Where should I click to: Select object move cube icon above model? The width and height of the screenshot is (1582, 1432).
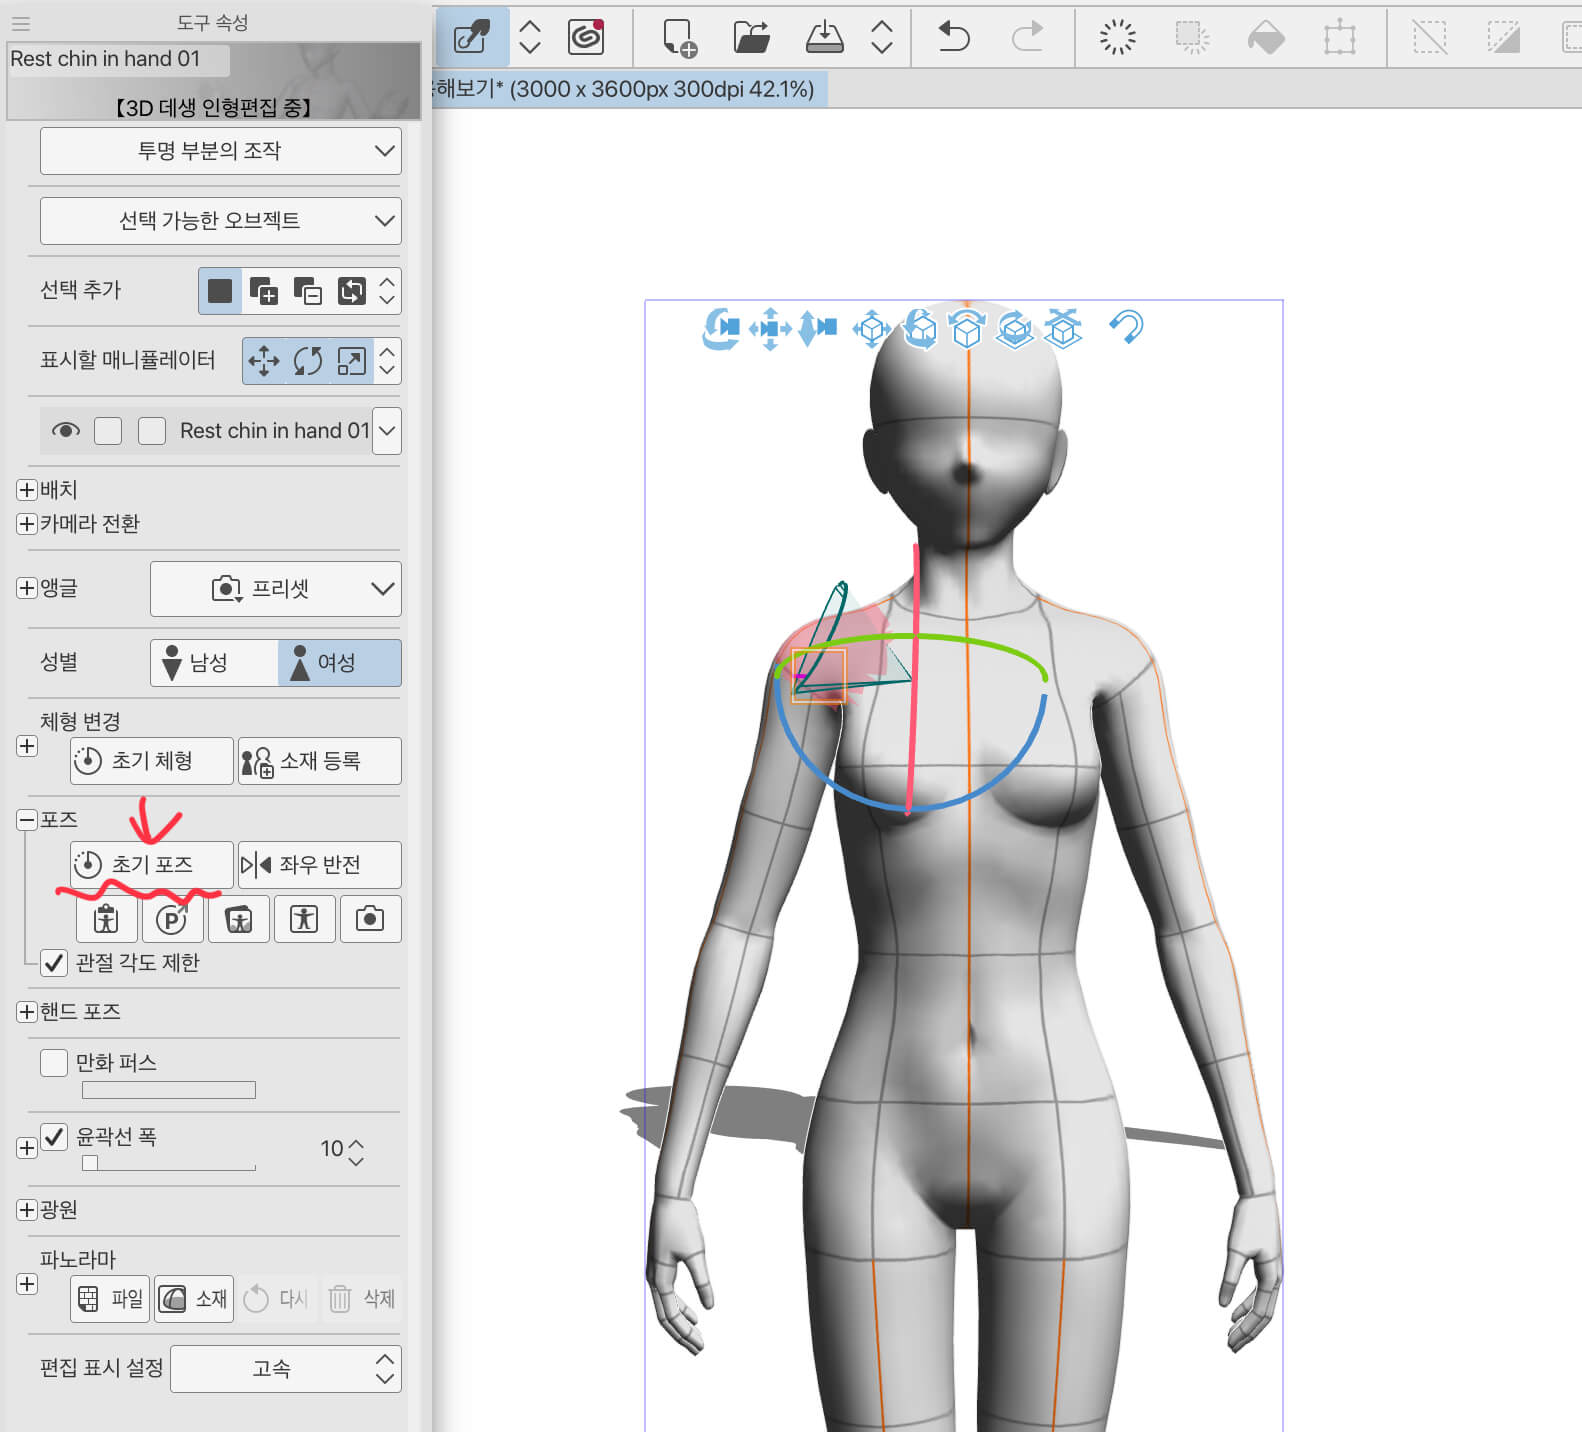coord(871,328)
